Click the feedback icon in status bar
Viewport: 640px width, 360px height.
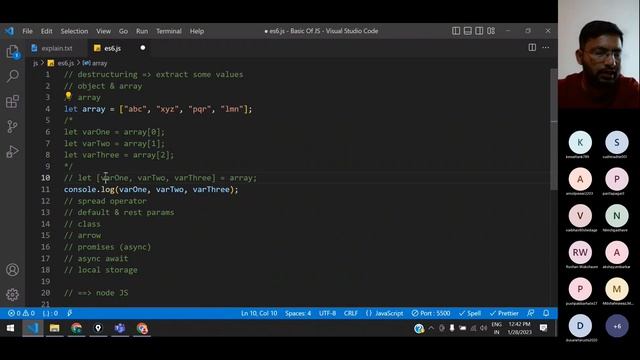tap(530, 313)
